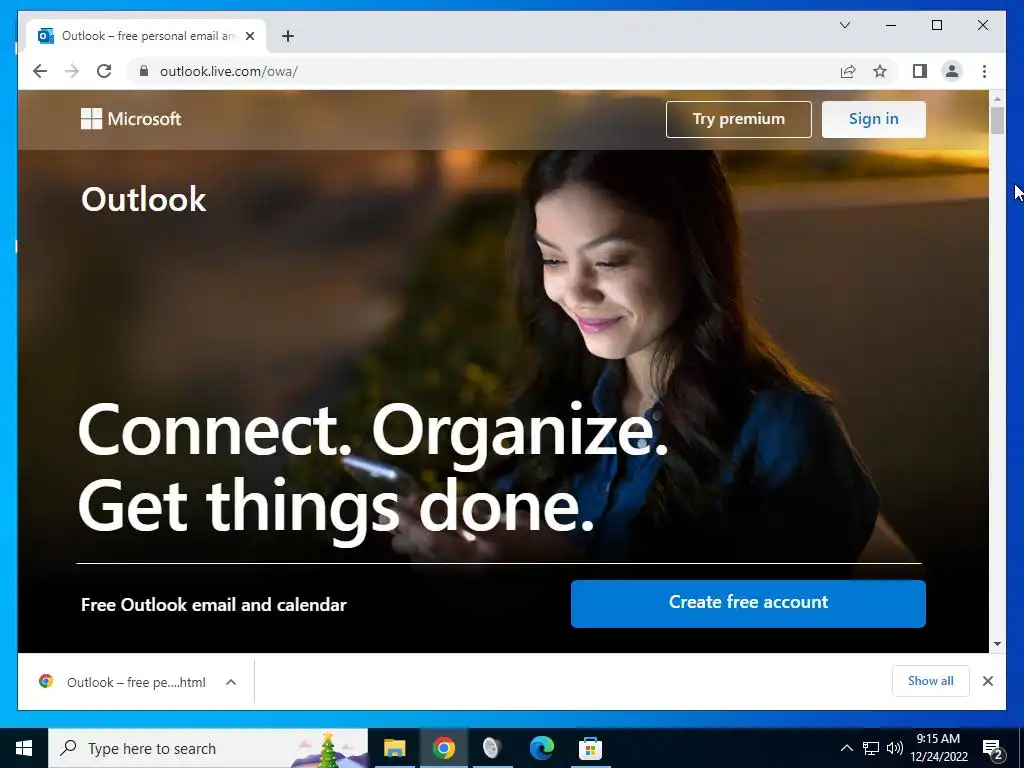Open Microsoft Store from the taskbar
The image size is (1024, 768).
(x=590, y=748)
